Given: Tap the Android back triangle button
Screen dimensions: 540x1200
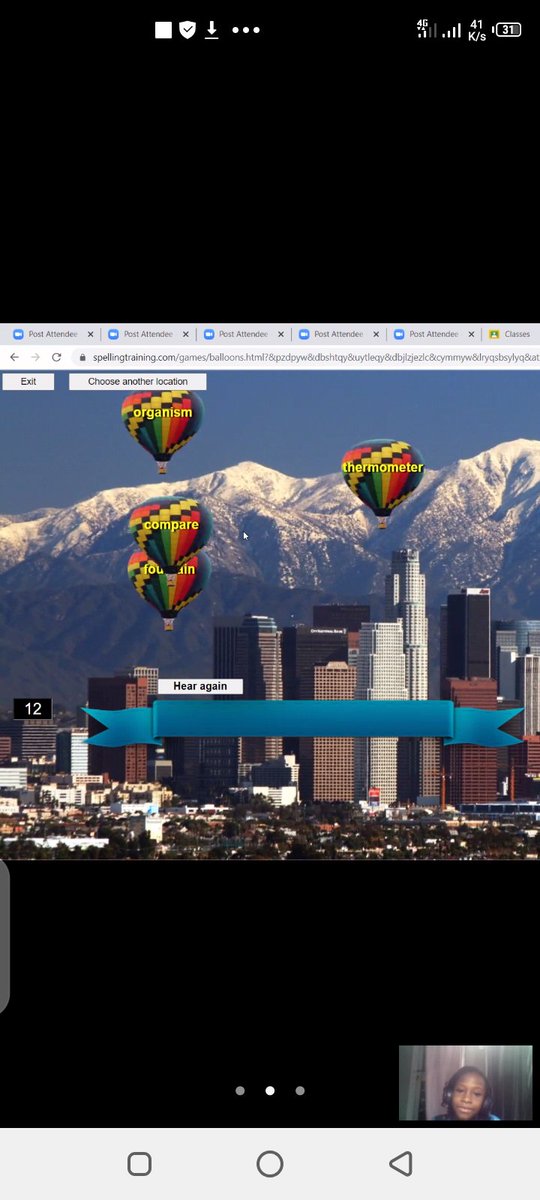Looking at the screenshot, I should 401,1164.
